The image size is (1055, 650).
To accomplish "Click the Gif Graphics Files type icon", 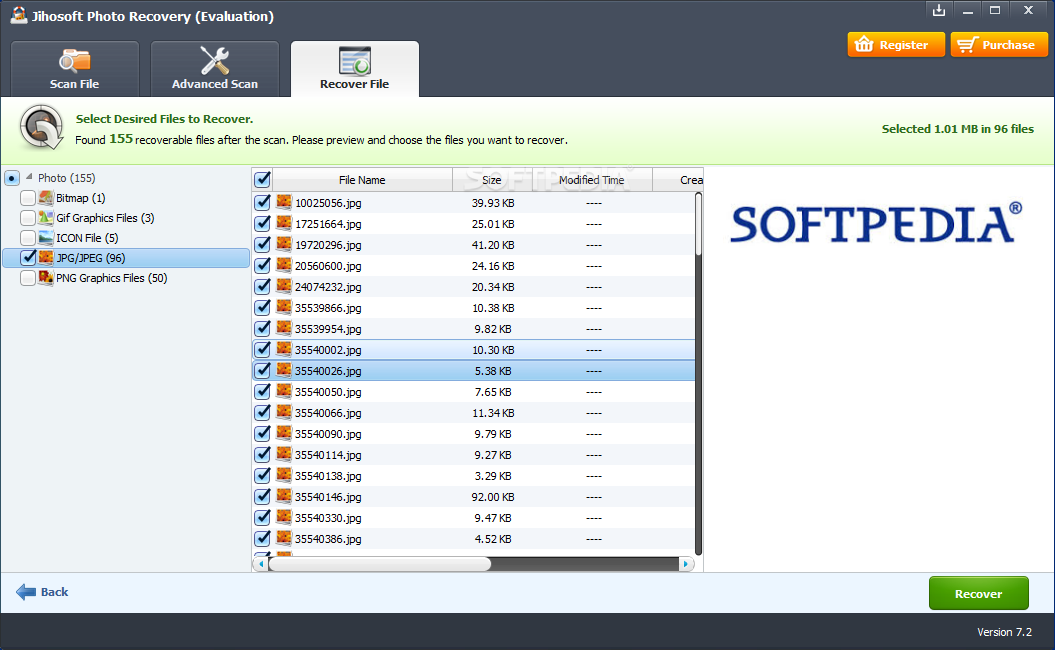I will click(x=46, y=218).
